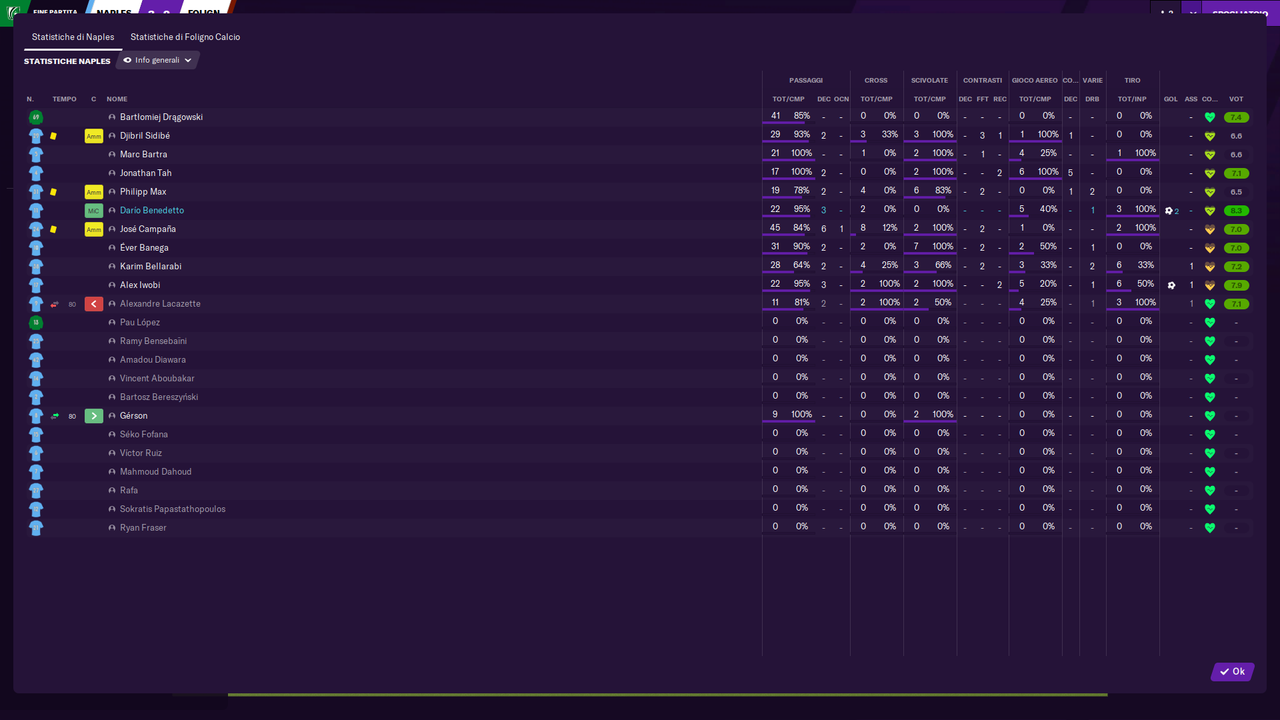Image resolution: width=1280 pixels, height=720 pixels.
Task: Open the Info generali view dropdown
Action: (x=158, y=60)
